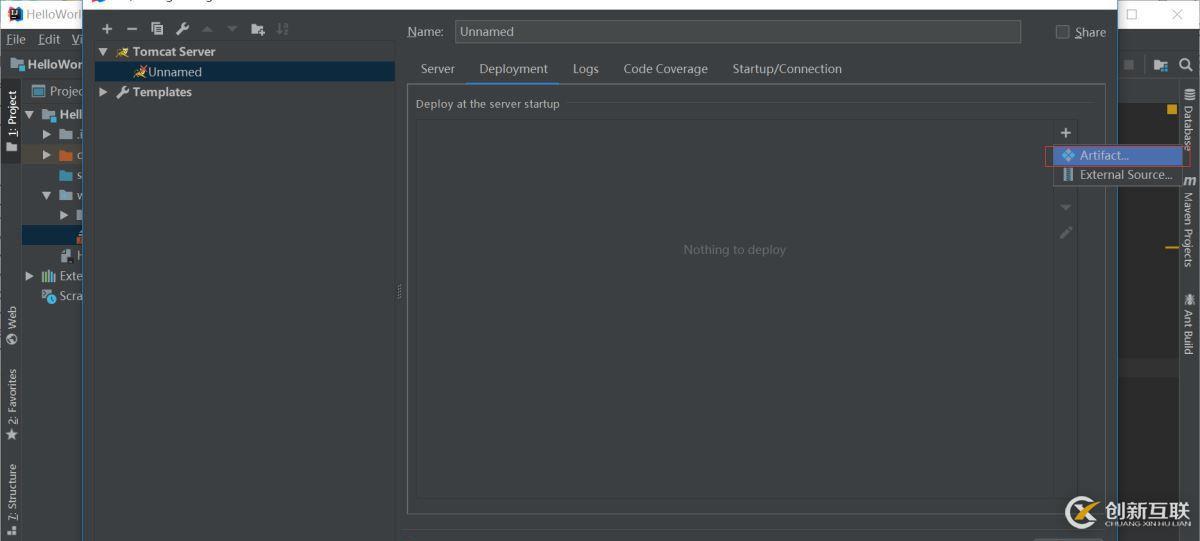Open Project Structure icon in IDE toolbar
Screen dimensions: 1200x541
point(1160,64)
